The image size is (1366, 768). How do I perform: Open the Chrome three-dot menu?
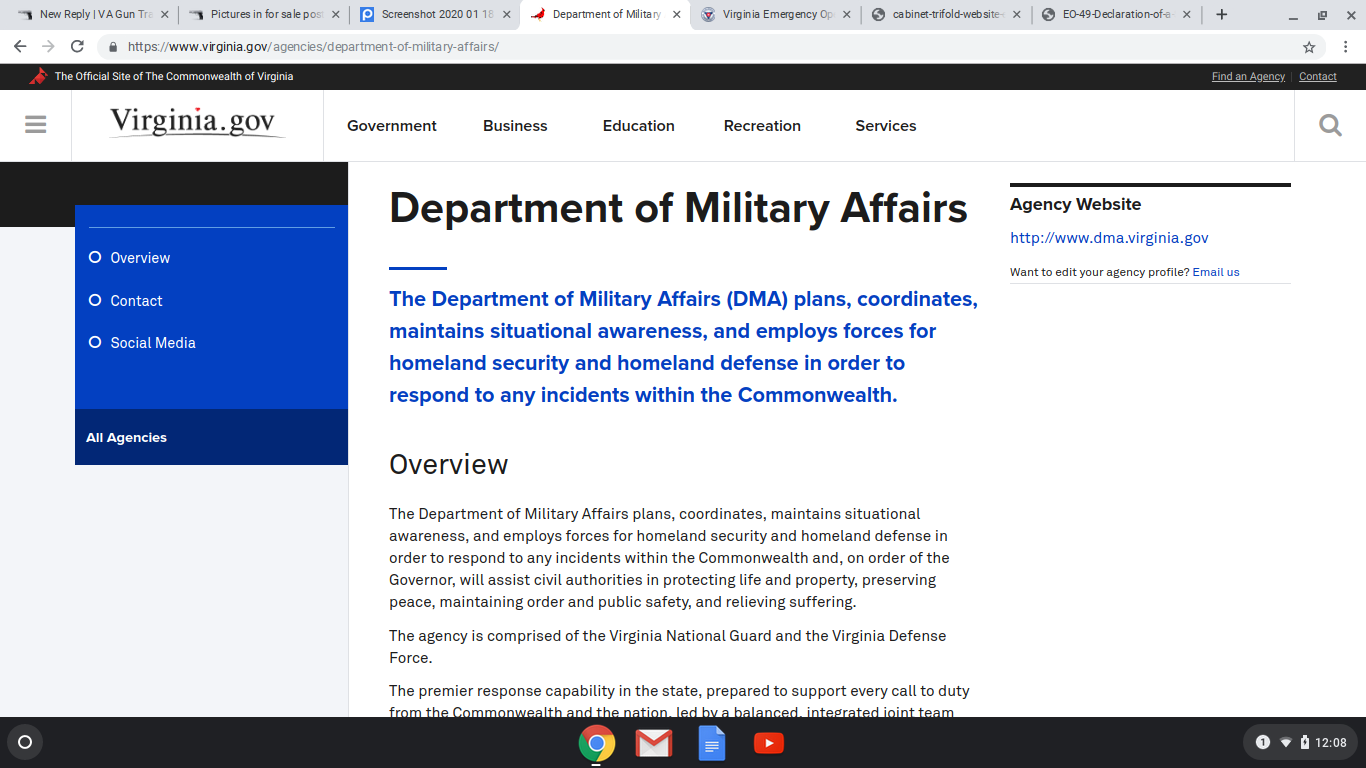(1345, 47)
